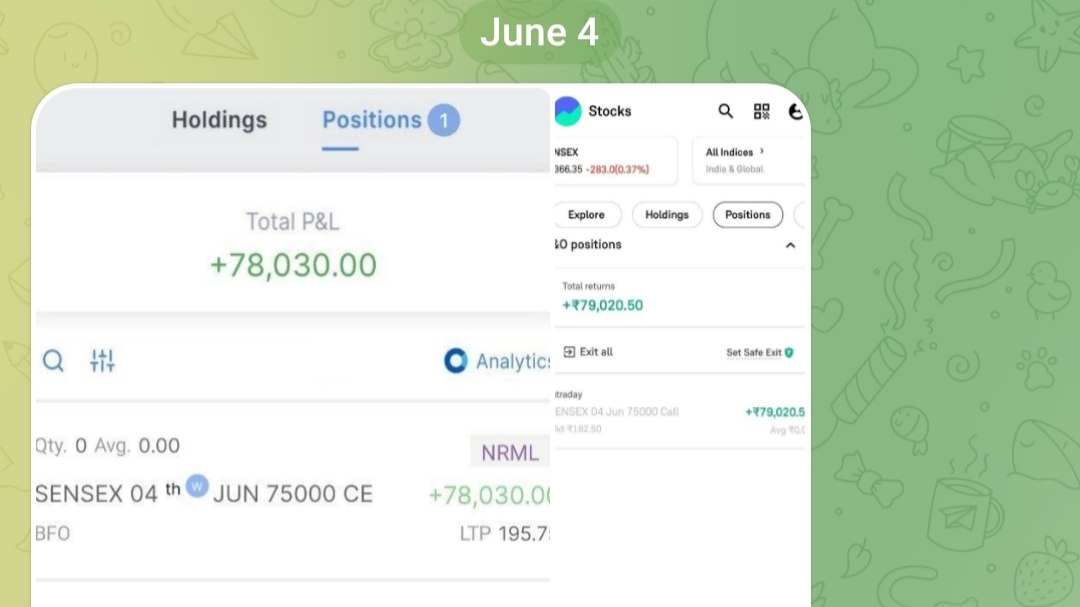
Task: Expand All Indices arrow
Action: tap(762, 151)
